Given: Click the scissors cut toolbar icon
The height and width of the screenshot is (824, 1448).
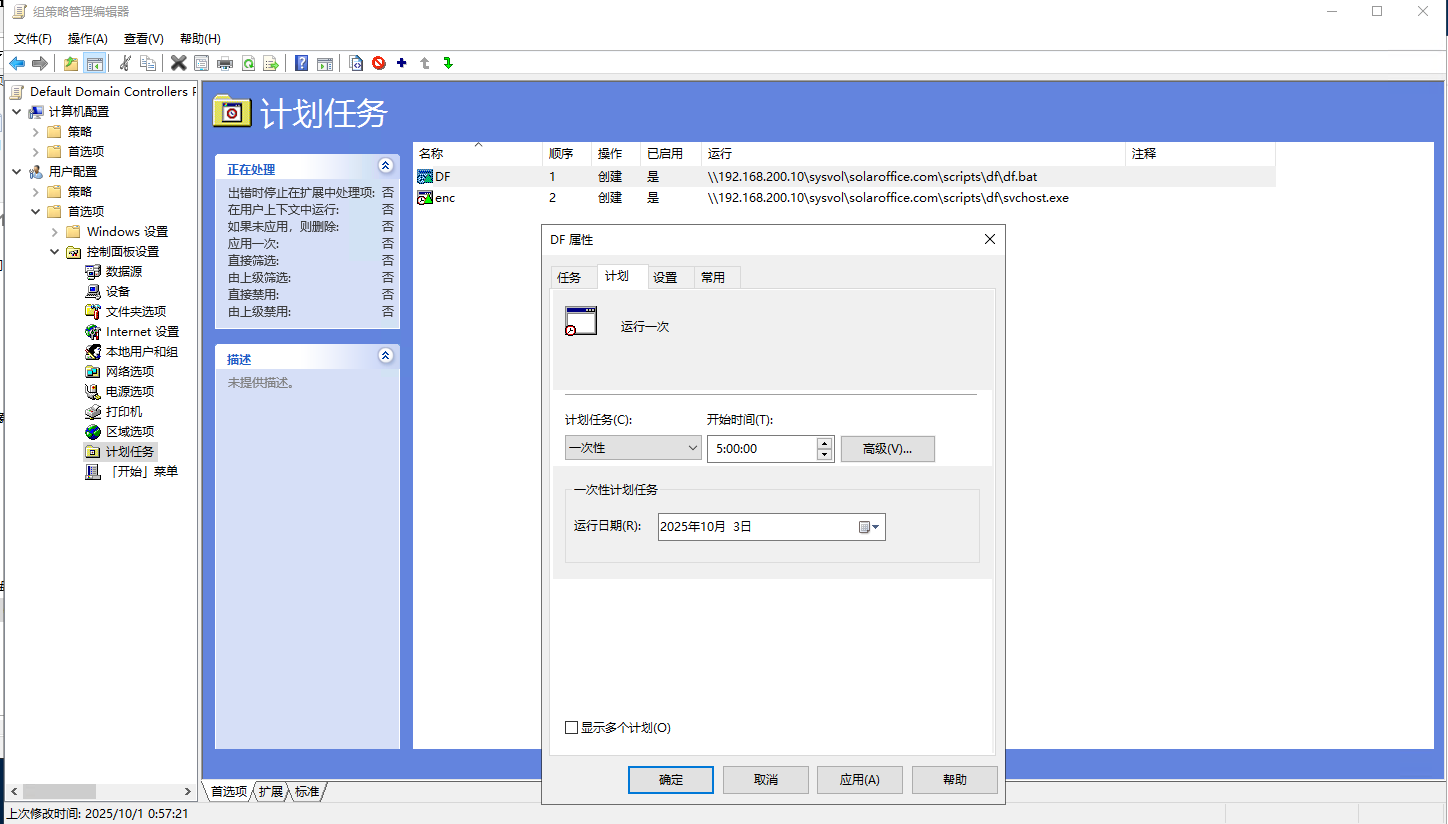Looking at the screenshot, I should tap(125, 63).
